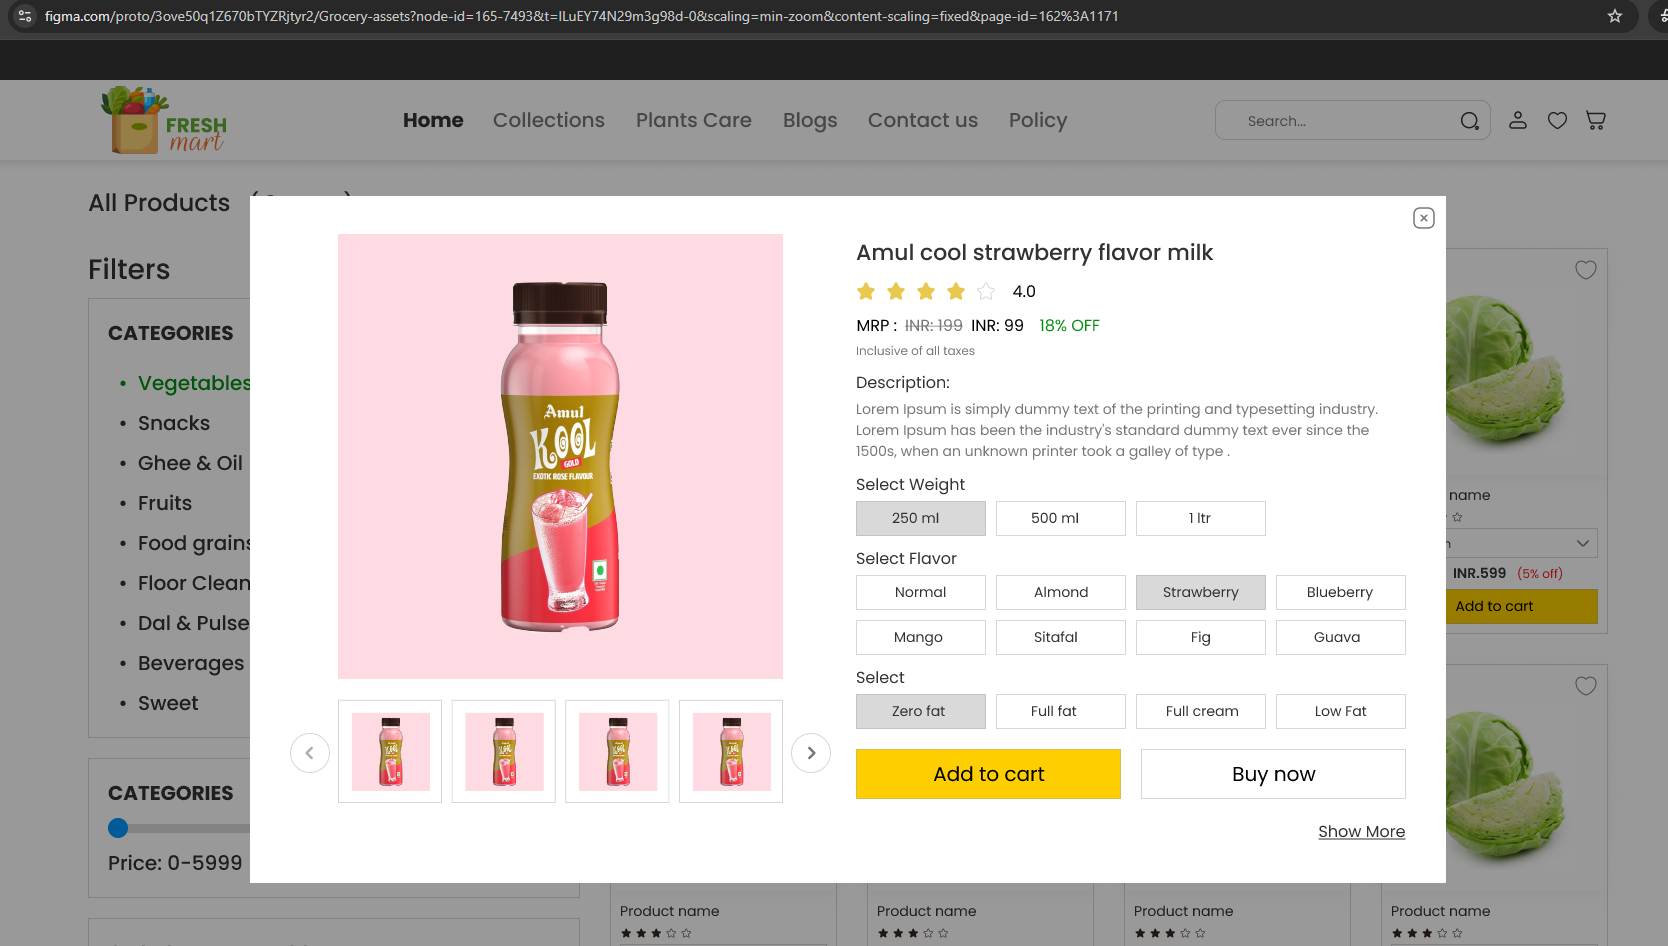Open the Show More link
This screenshot has height=946, width=1668.
coord(1361,832)
